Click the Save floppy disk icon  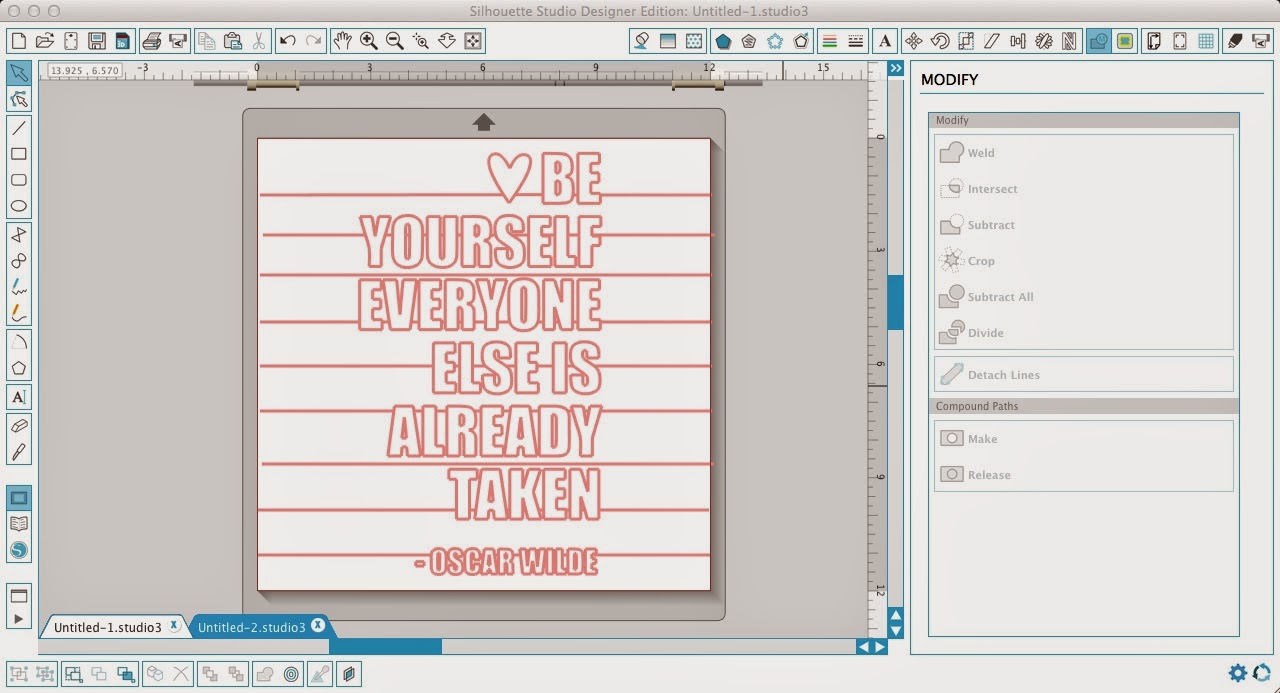click(96, 41)
